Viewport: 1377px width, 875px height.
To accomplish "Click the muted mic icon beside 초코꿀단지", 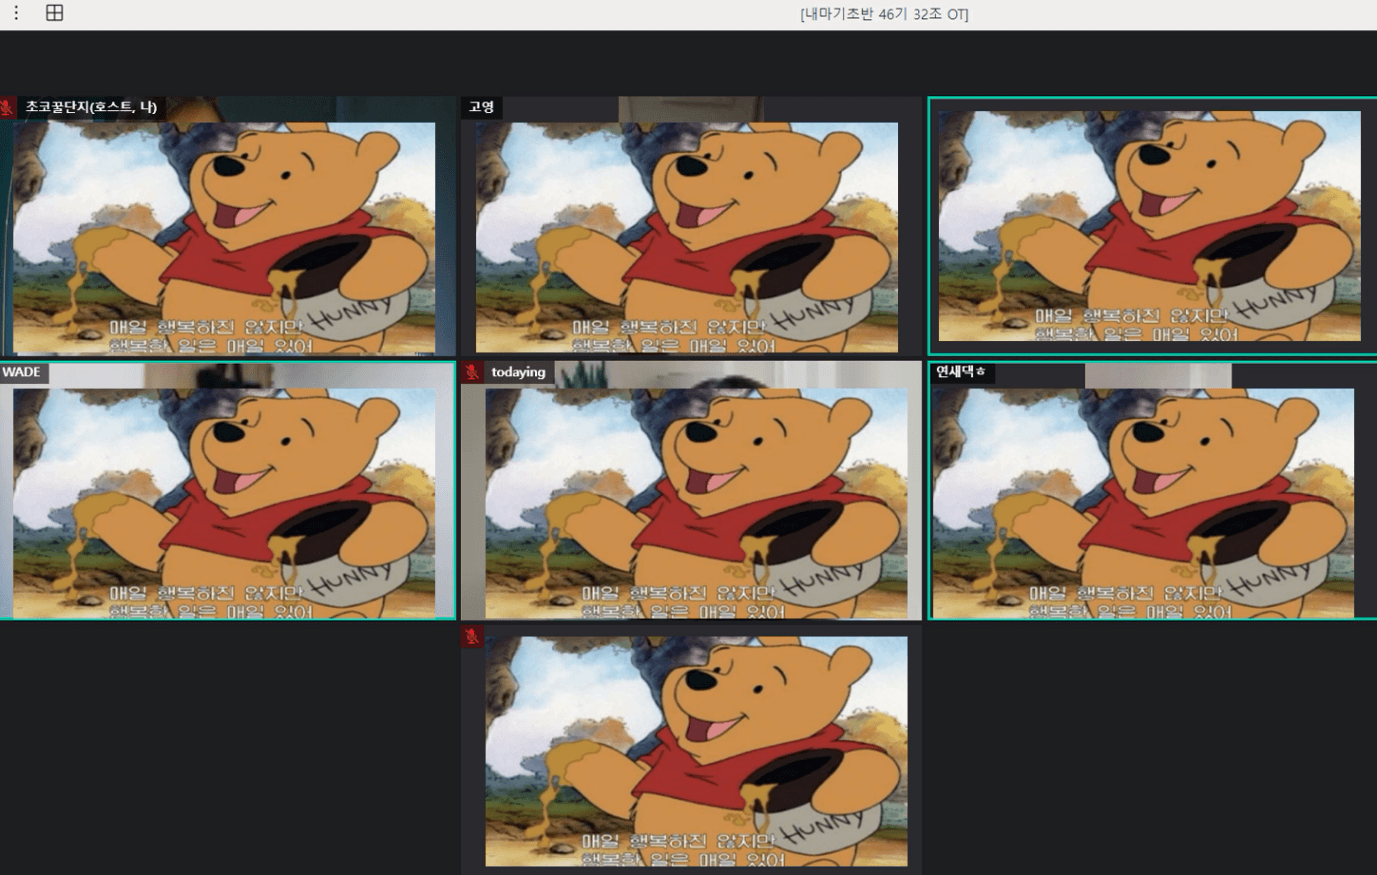I will (x=8, y=107).
